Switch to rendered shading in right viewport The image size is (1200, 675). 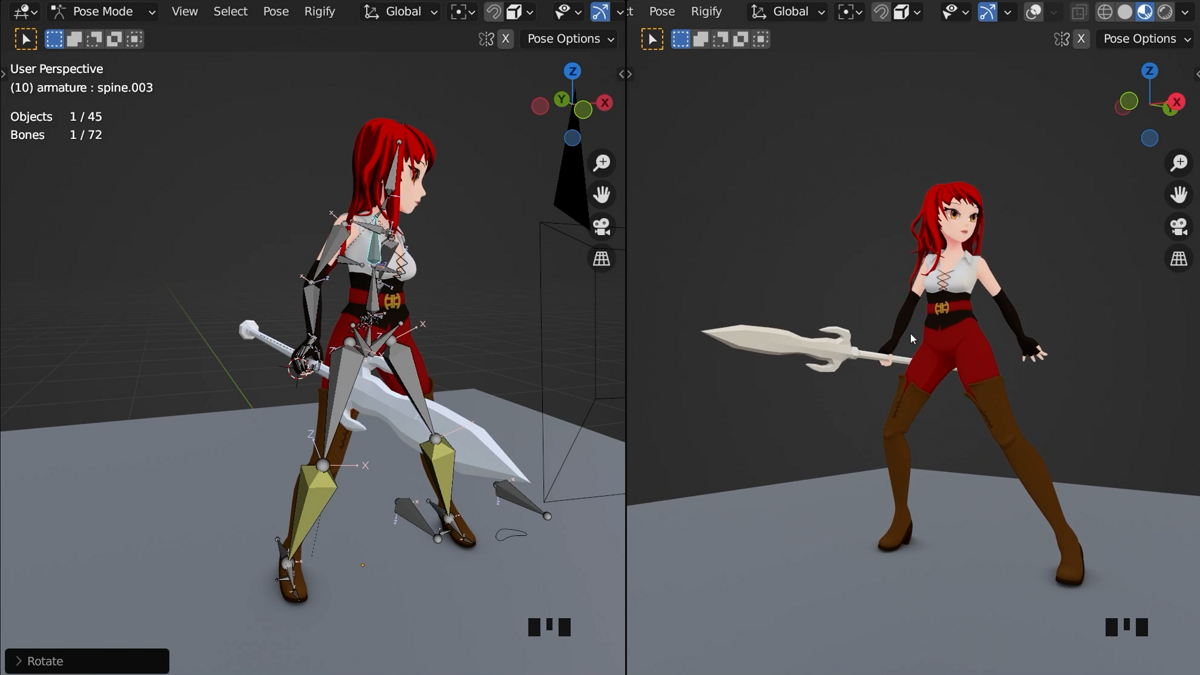[1165, 12]
